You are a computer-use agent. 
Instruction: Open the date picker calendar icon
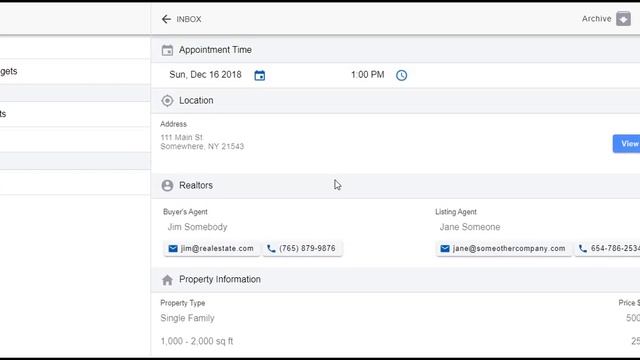[x=260, y=75]
